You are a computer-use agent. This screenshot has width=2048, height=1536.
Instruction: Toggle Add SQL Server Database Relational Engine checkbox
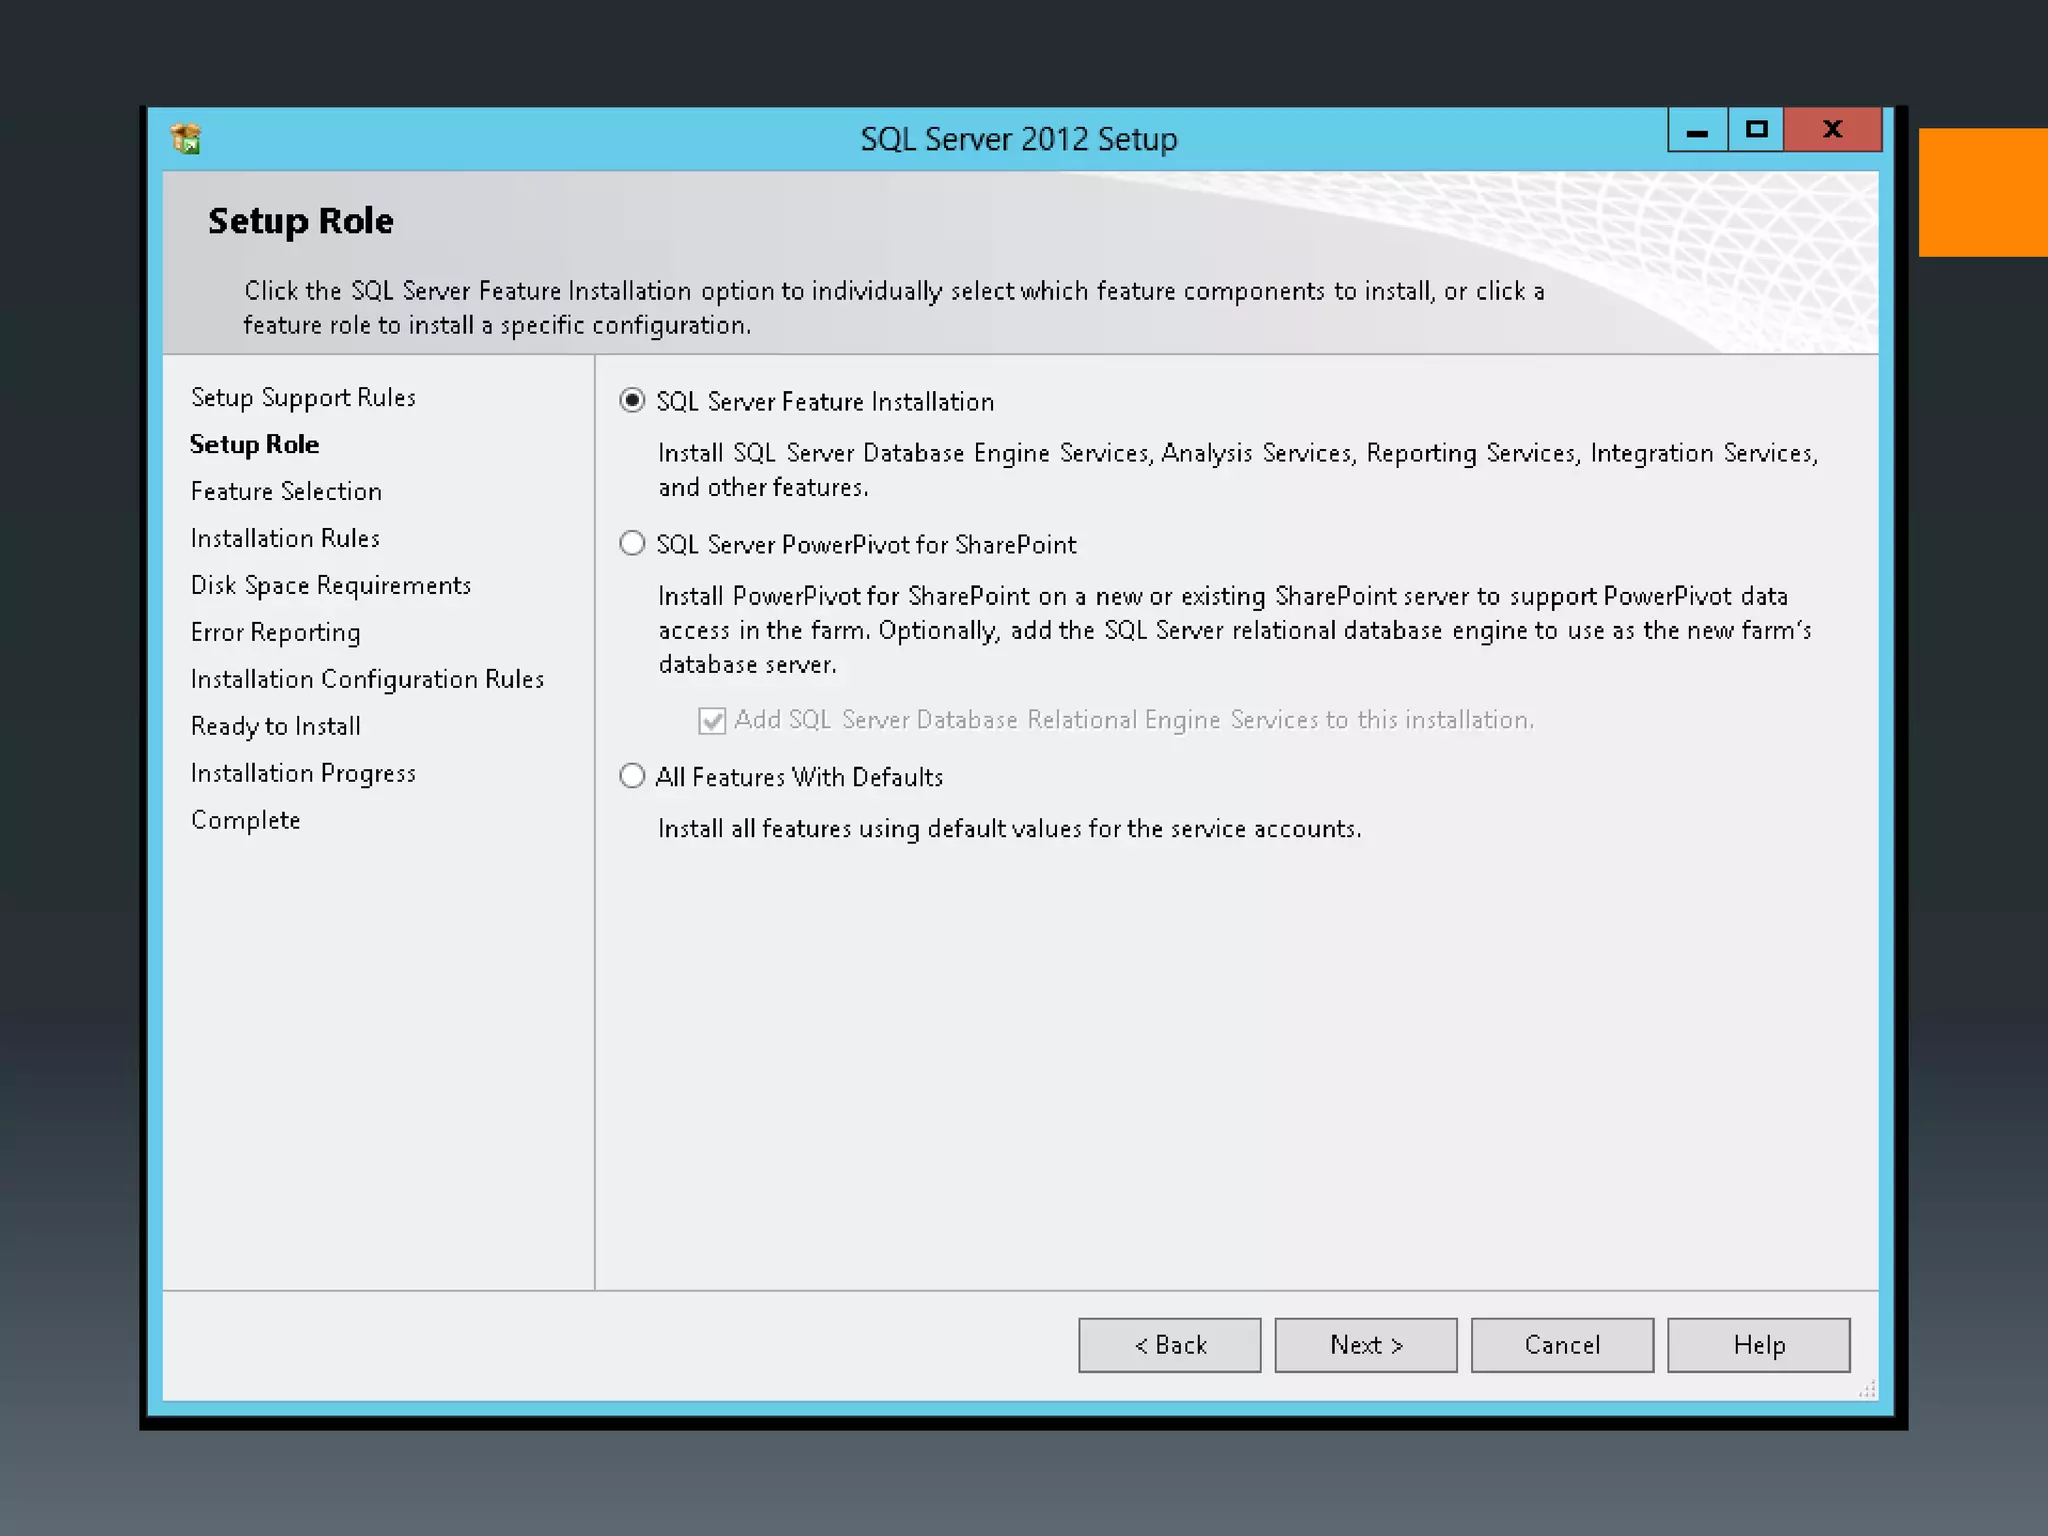712,720
